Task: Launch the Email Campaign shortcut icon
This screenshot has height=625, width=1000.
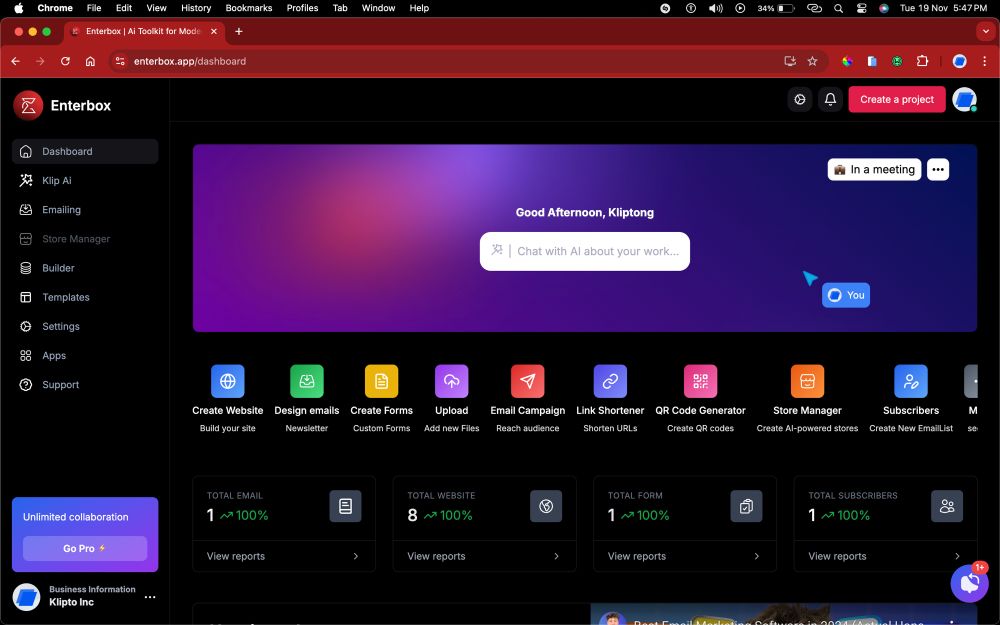Action: (527, 381)
